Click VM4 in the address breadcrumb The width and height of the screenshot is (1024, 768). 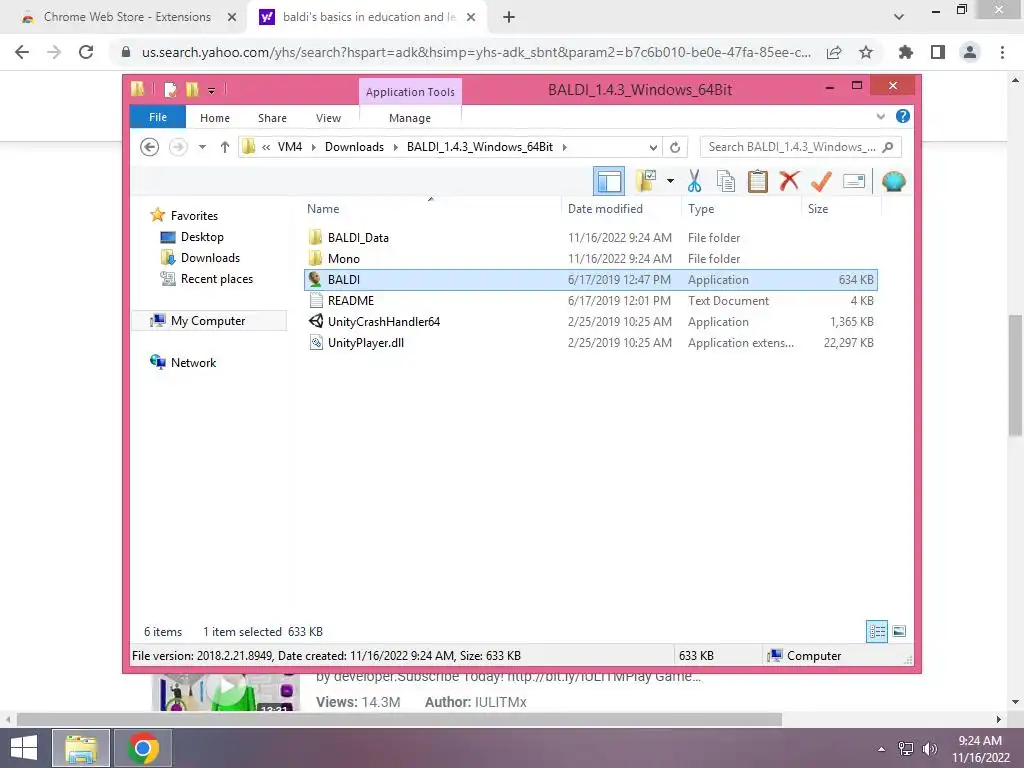(x=290, y=147)
